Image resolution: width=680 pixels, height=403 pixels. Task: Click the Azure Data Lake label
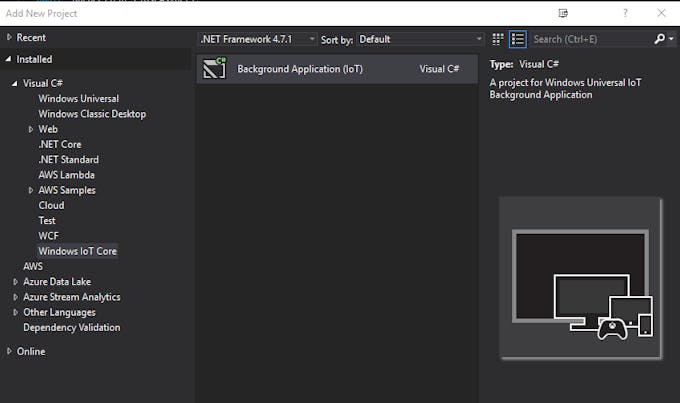click(x=57, y=282)
